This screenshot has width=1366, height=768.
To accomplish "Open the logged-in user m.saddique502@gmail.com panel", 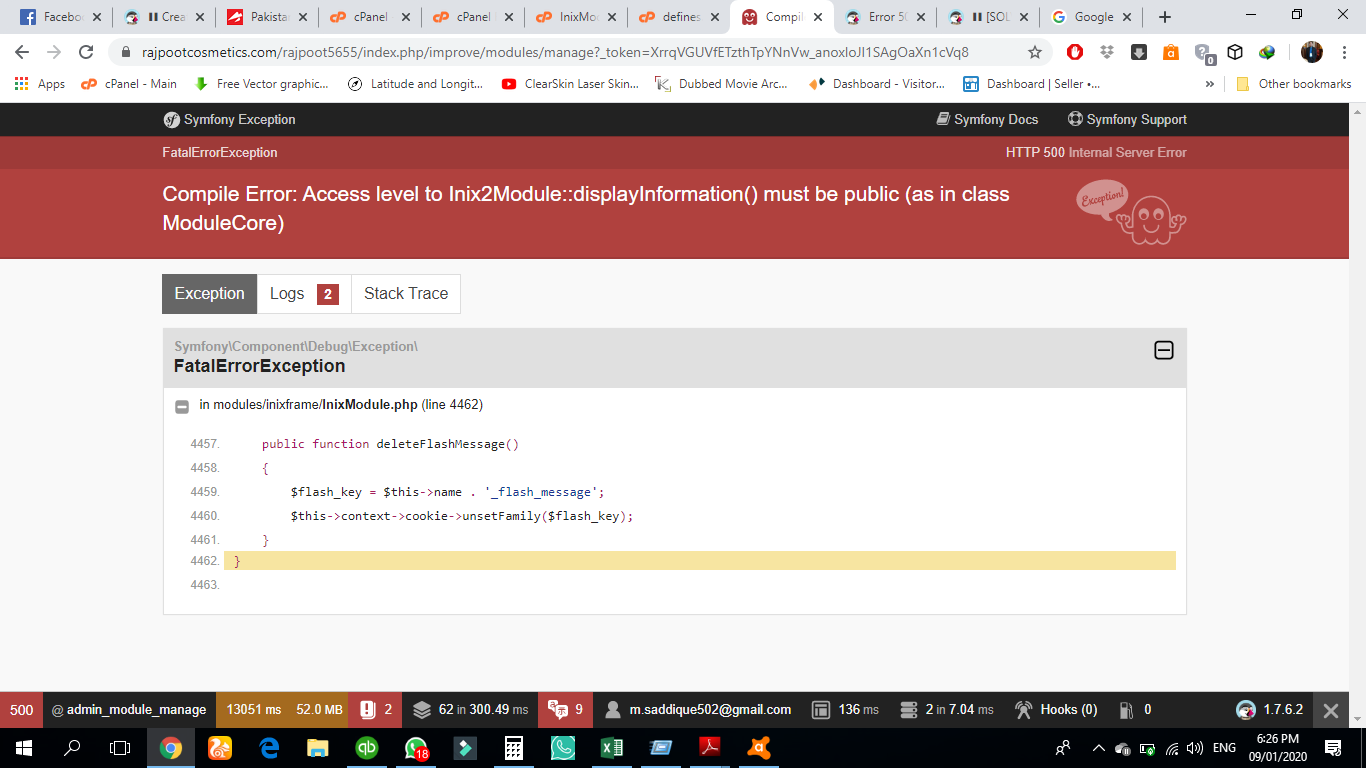I will pyautogui.click(x=699, y=710).
